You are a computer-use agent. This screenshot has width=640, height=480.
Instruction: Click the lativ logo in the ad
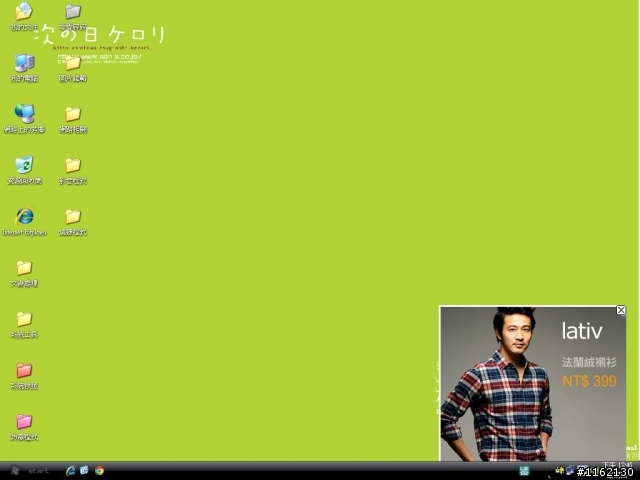coord(582,331)
